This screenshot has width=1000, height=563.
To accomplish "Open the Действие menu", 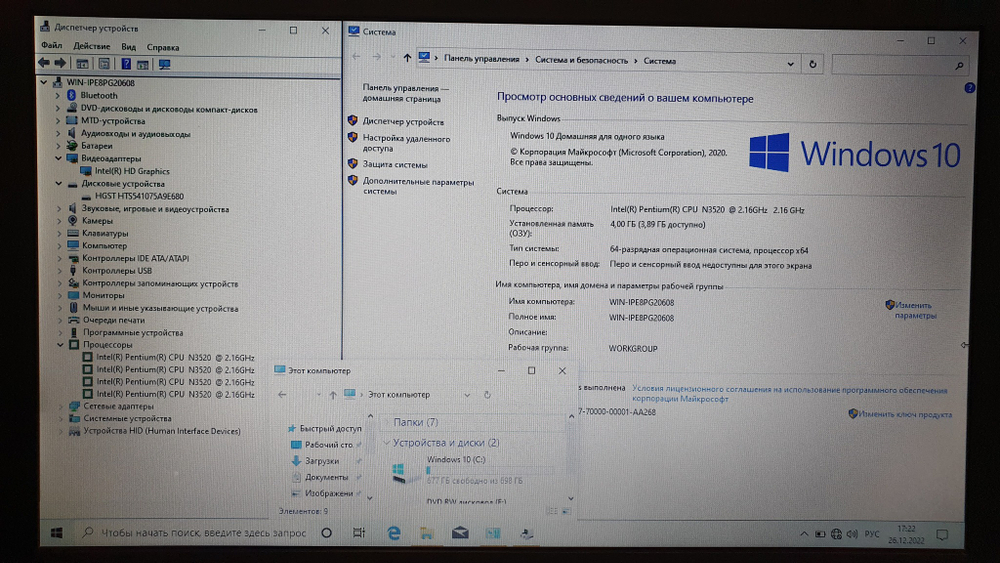I will point(91,46).
